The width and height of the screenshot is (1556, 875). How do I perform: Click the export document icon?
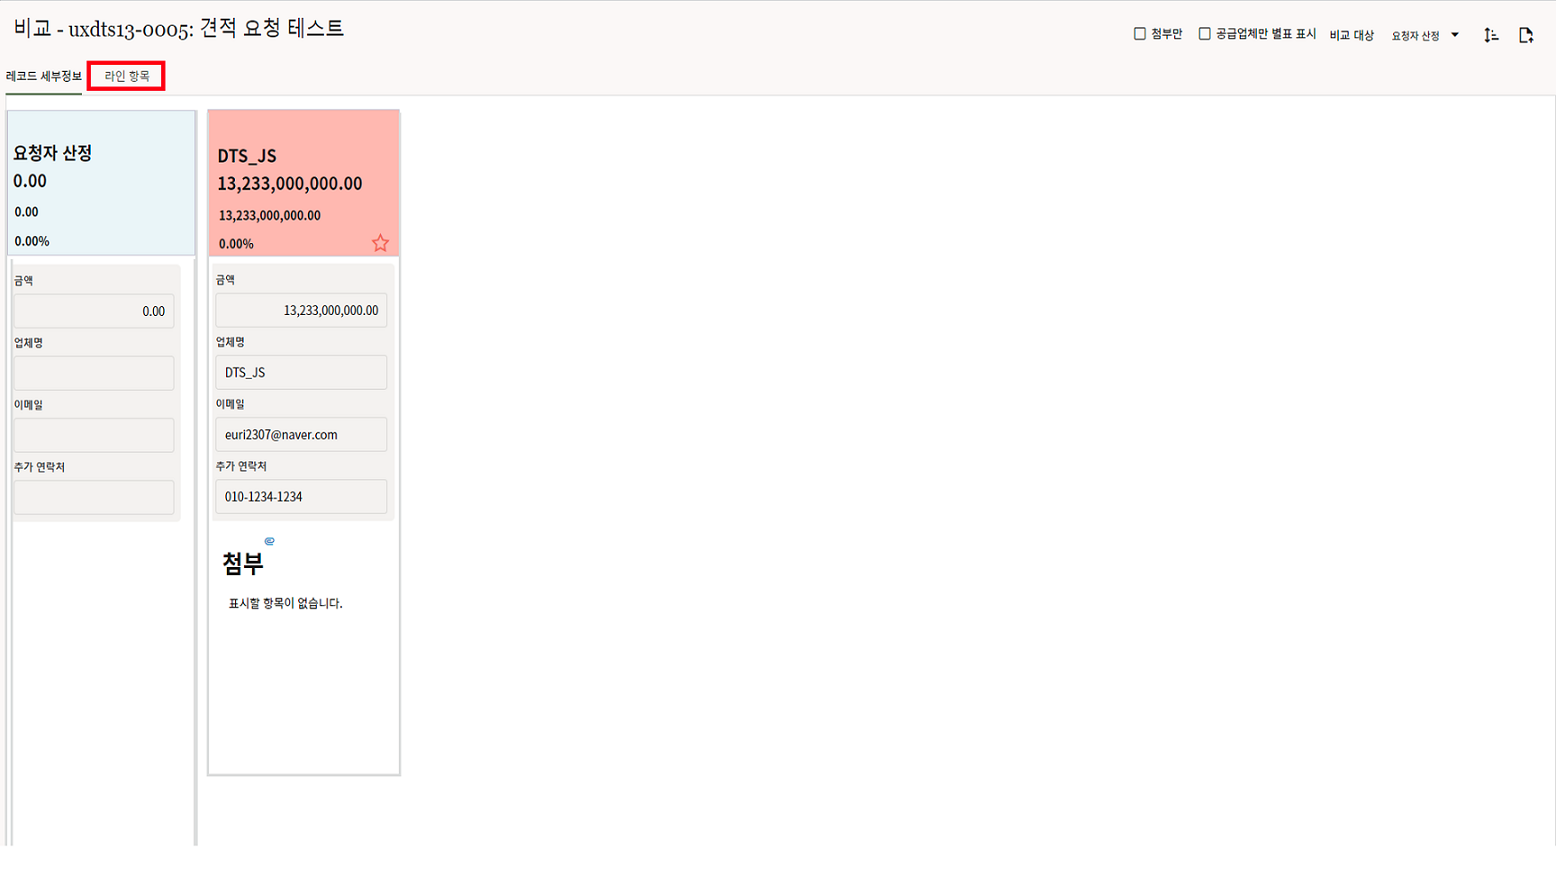1525,35
